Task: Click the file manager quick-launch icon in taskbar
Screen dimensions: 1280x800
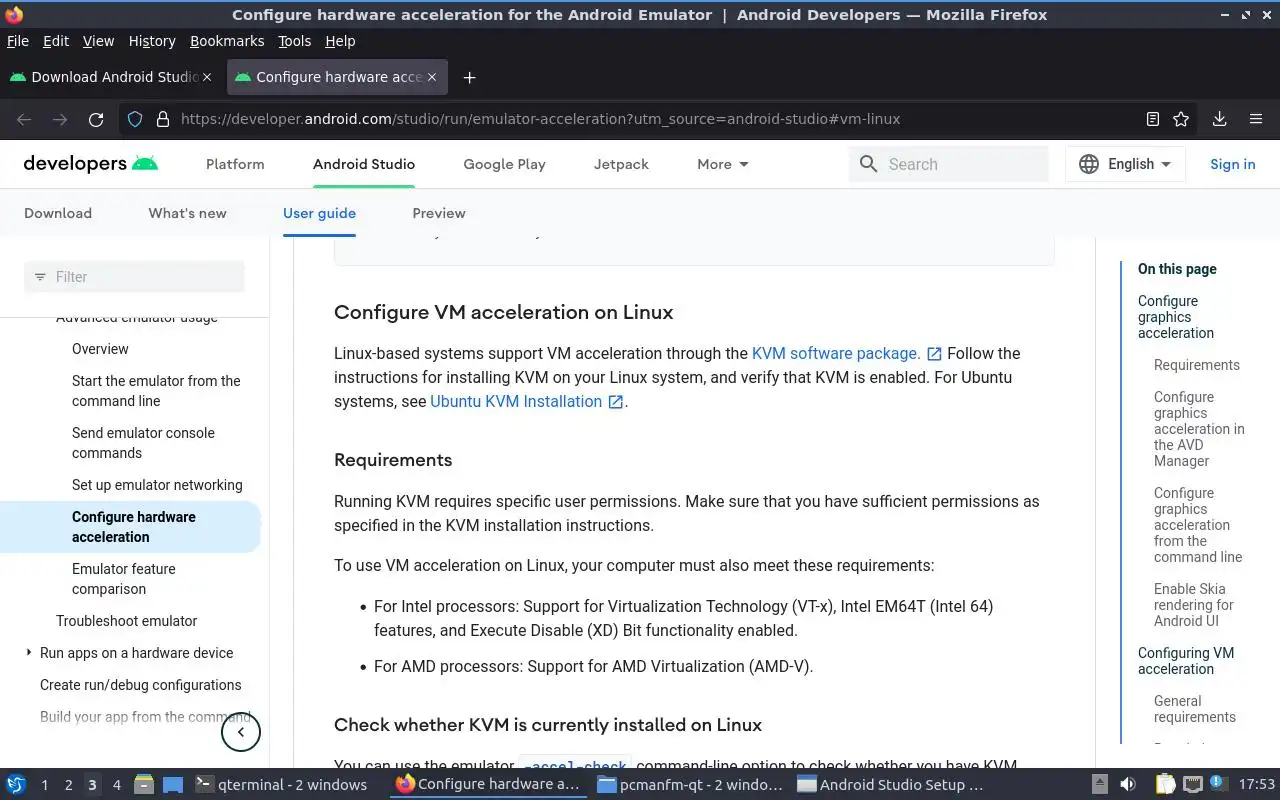Action: click(143, 784)
